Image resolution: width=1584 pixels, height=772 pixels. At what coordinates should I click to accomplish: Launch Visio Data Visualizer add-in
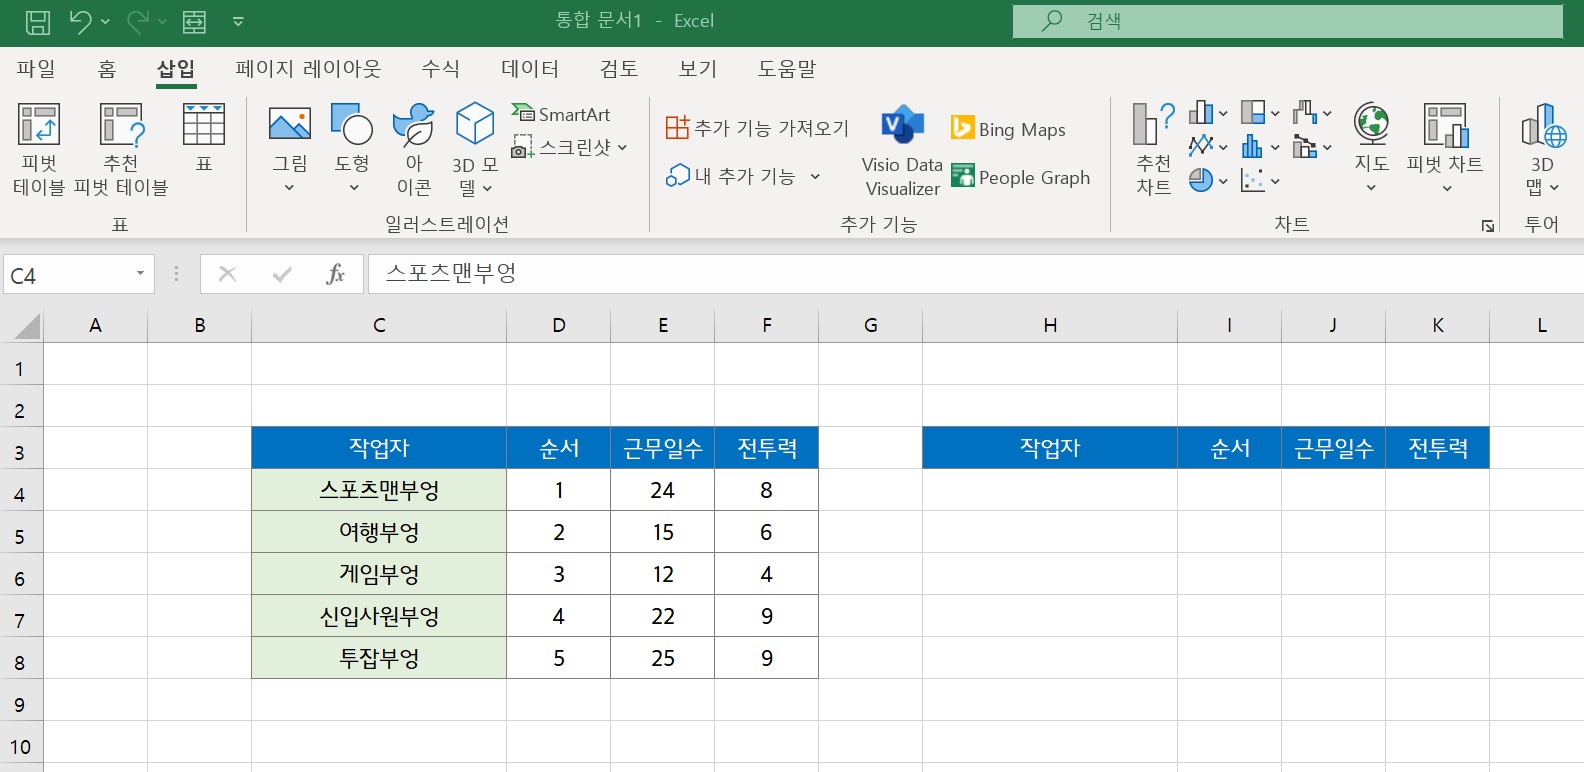pyautogui.click(x=902, y=150)
